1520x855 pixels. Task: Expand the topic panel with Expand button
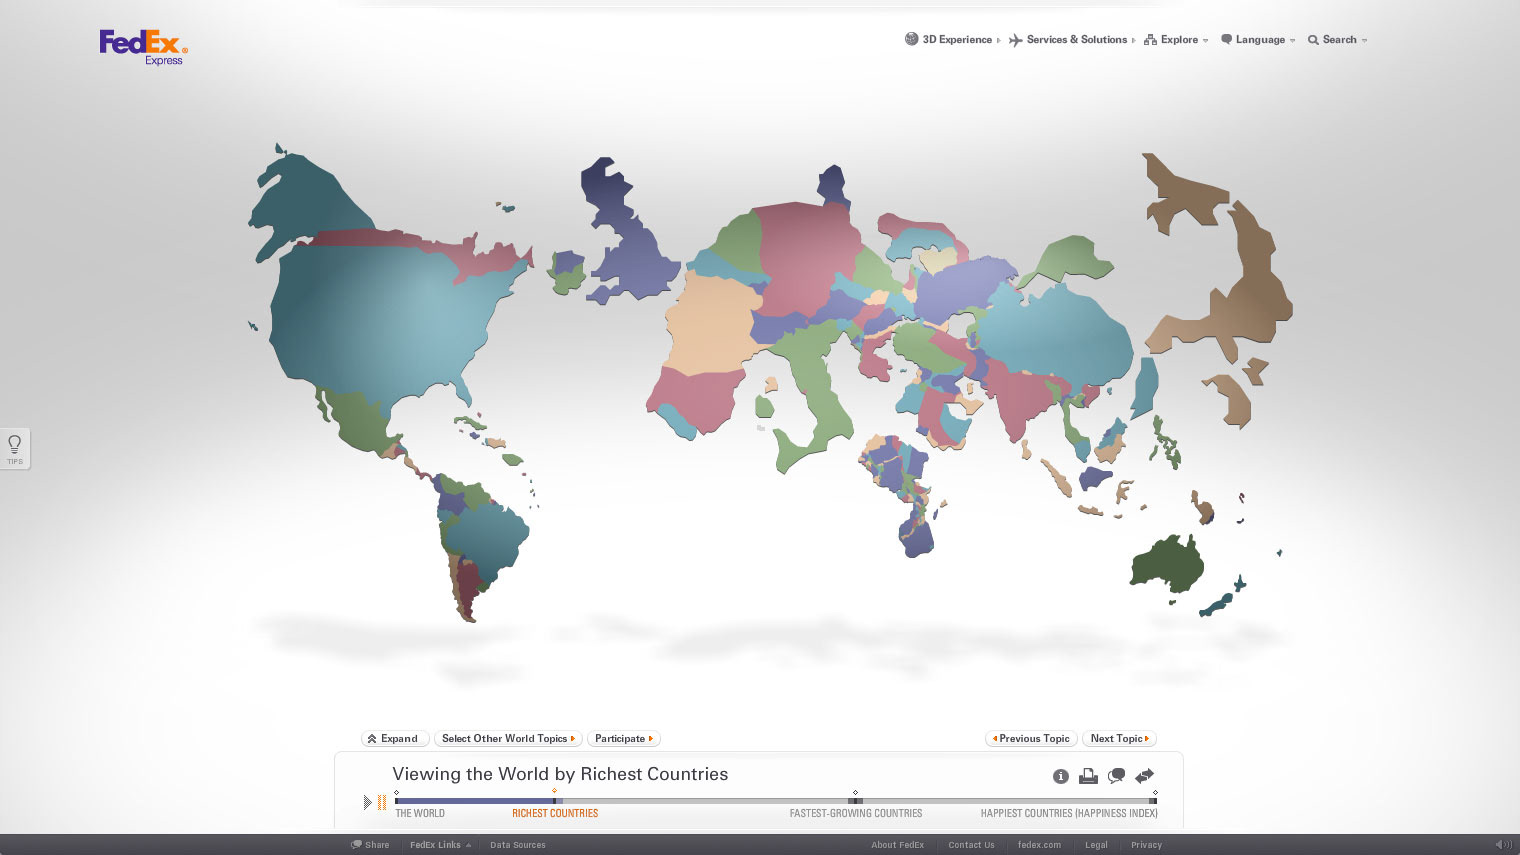[395, 739]
